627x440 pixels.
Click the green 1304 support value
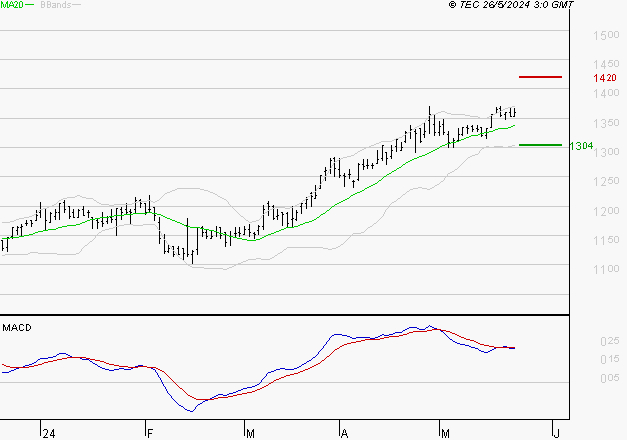coord(581,146)
